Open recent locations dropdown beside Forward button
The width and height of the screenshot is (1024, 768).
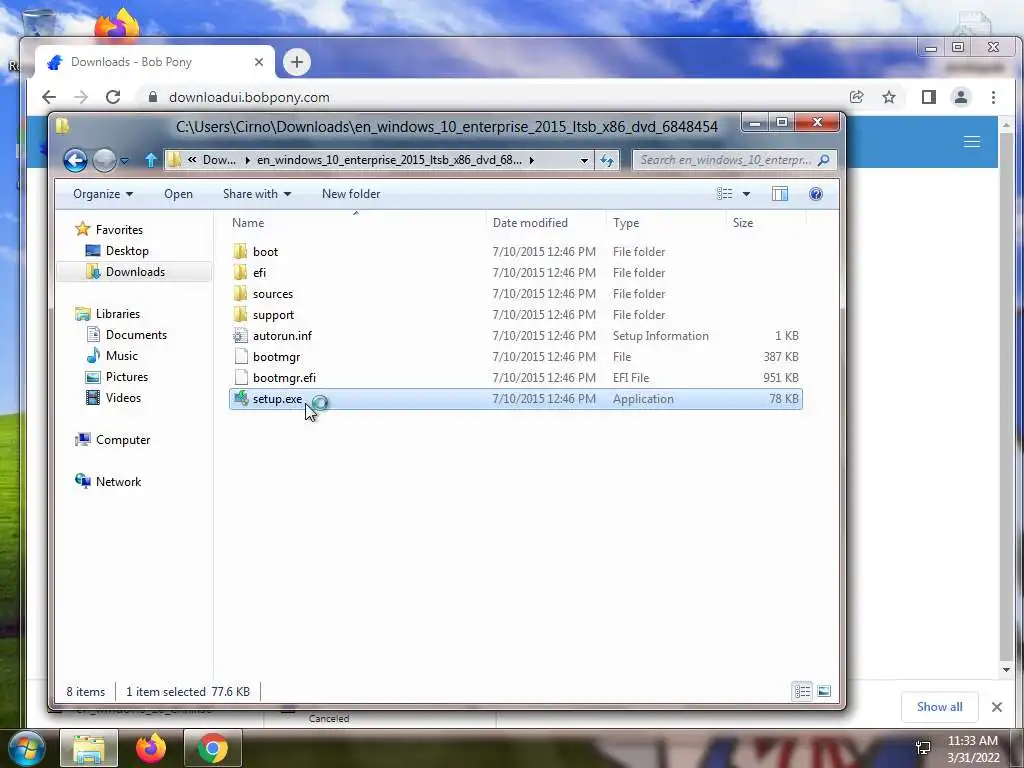[124, 161]
